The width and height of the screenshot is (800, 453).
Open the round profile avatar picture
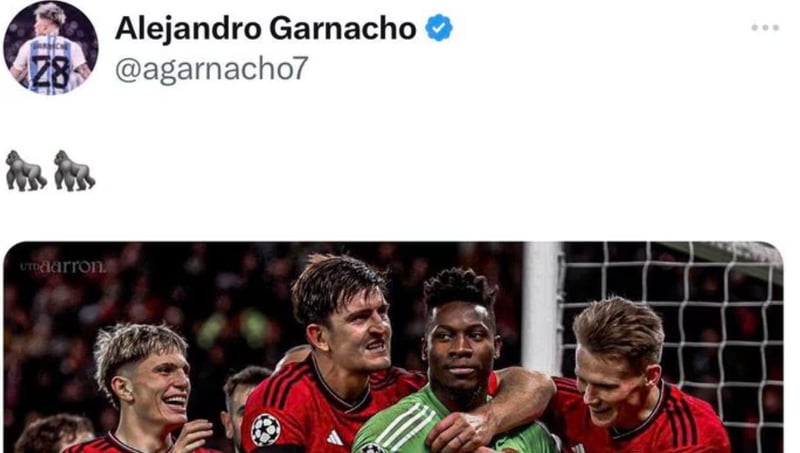(x=50, y=47)
